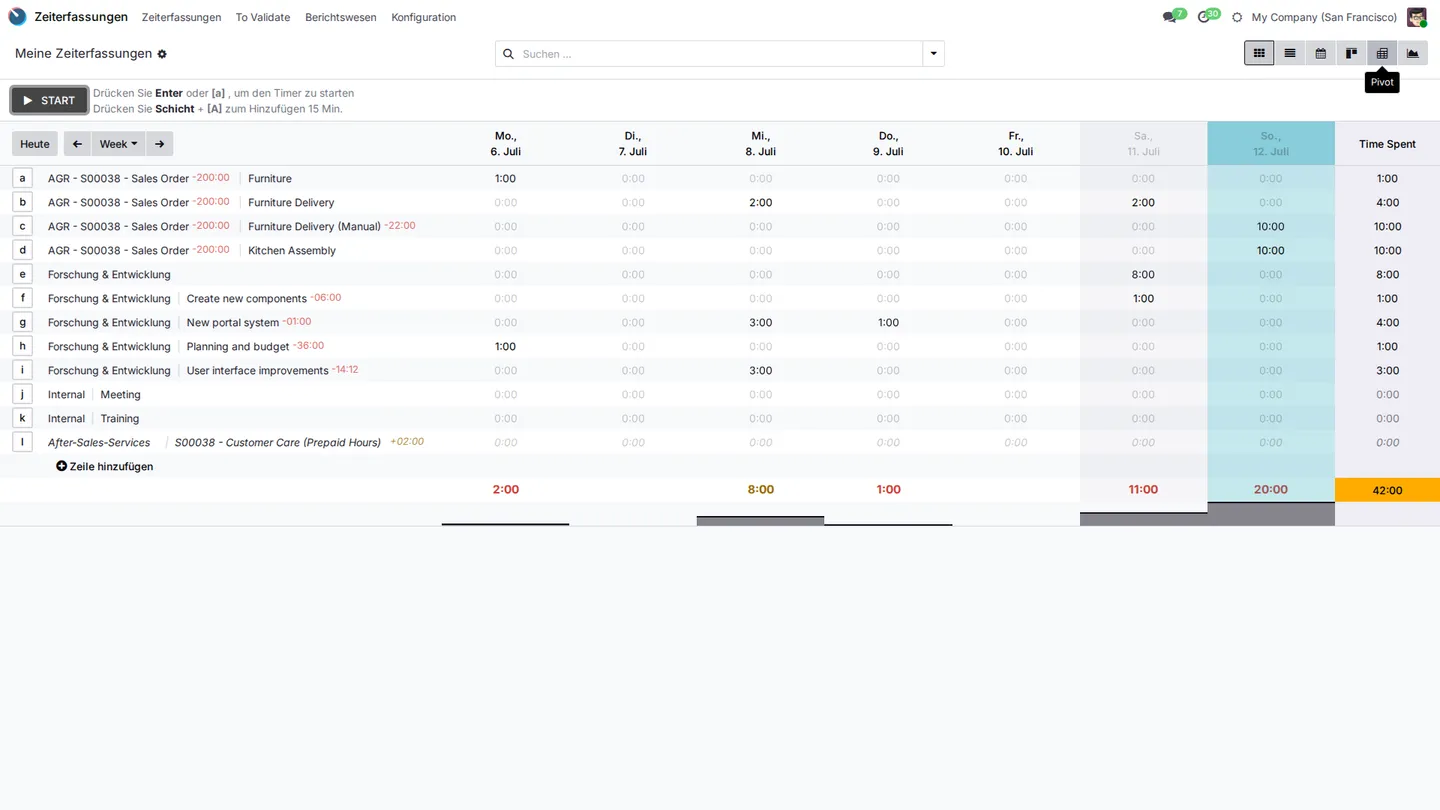This screenshot has height=810, width=1440.
Task: Click Internal Meeting row label
Action: point(94,395)
